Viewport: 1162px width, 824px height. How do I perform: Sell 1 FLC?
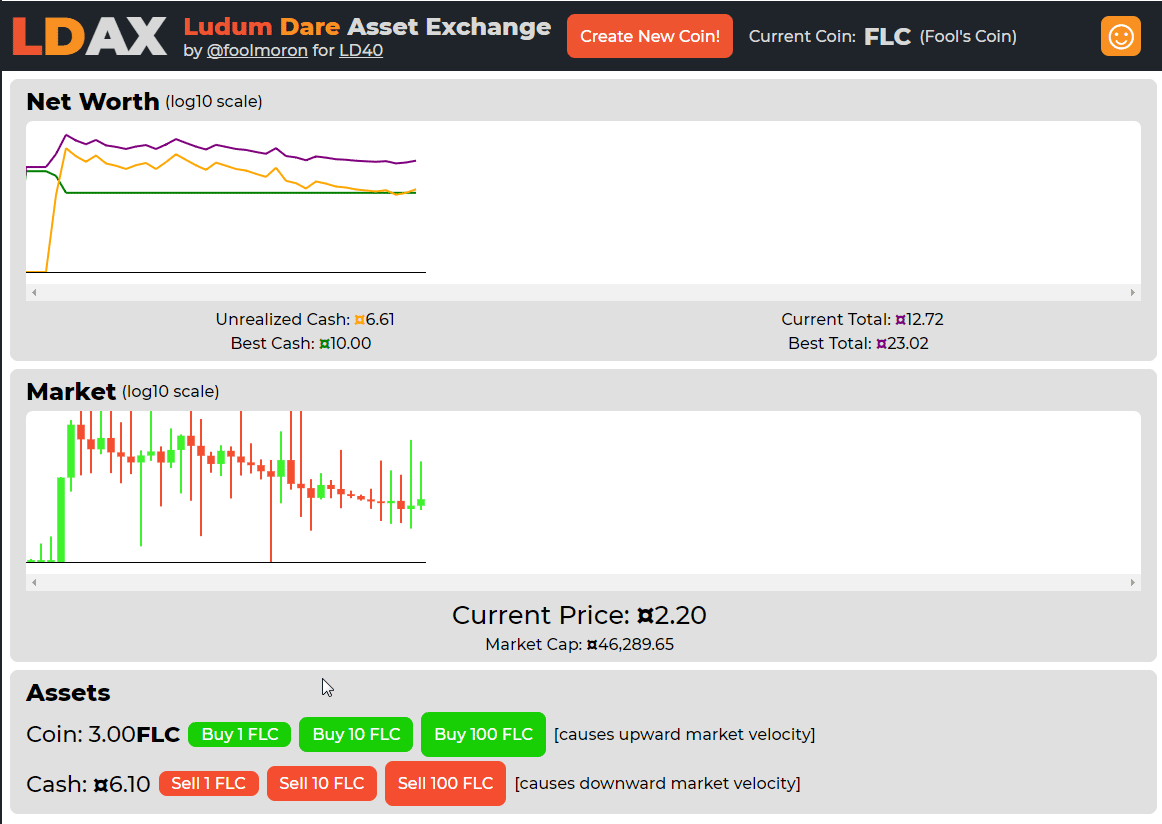(x=209, y=783)
